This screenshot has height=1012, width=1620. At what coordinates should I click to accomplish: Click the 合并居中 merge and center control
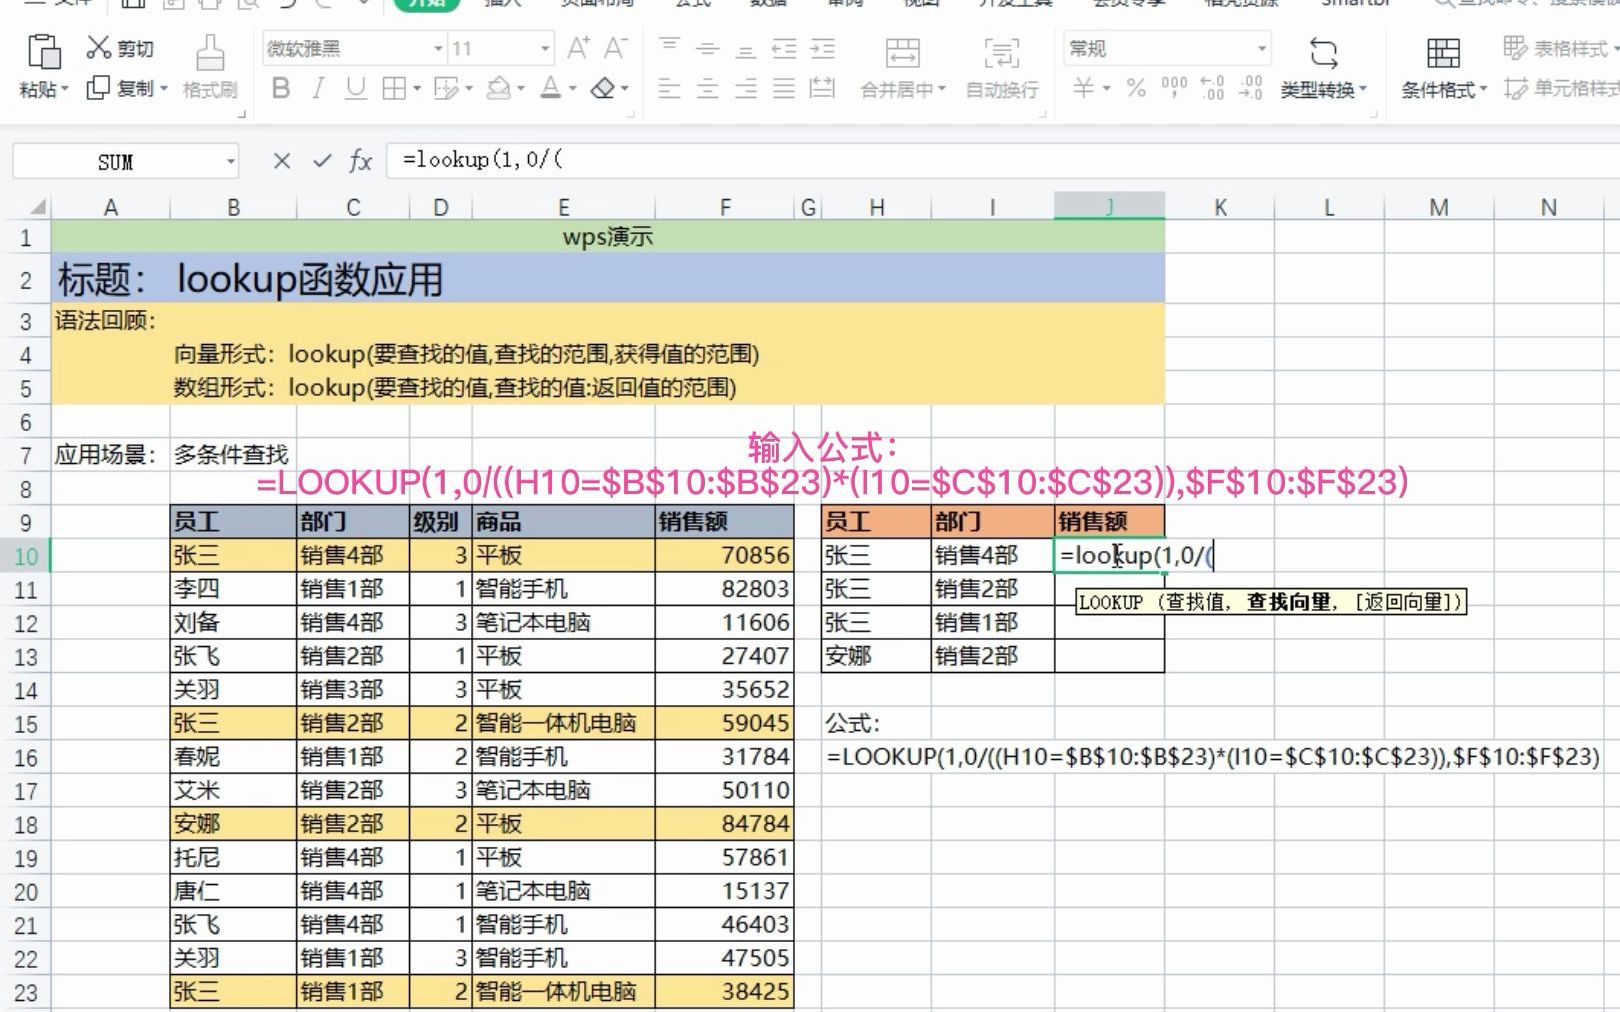click(899, 88)
